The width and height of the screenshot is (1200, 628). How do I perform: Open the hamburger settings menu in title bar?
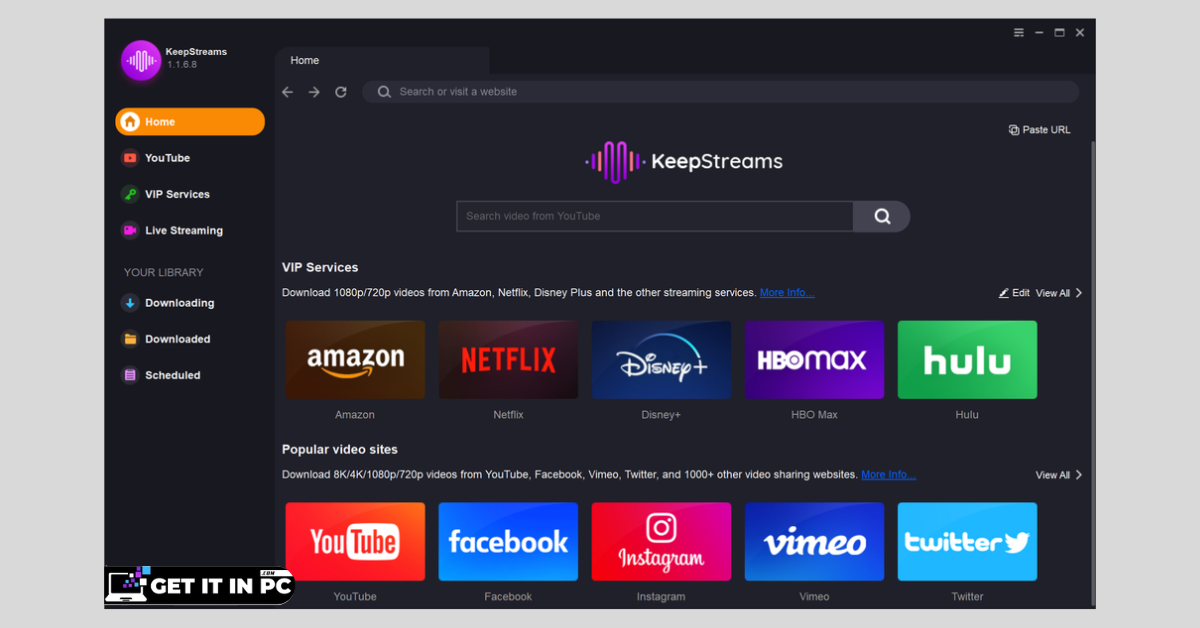coord(1019,33)
